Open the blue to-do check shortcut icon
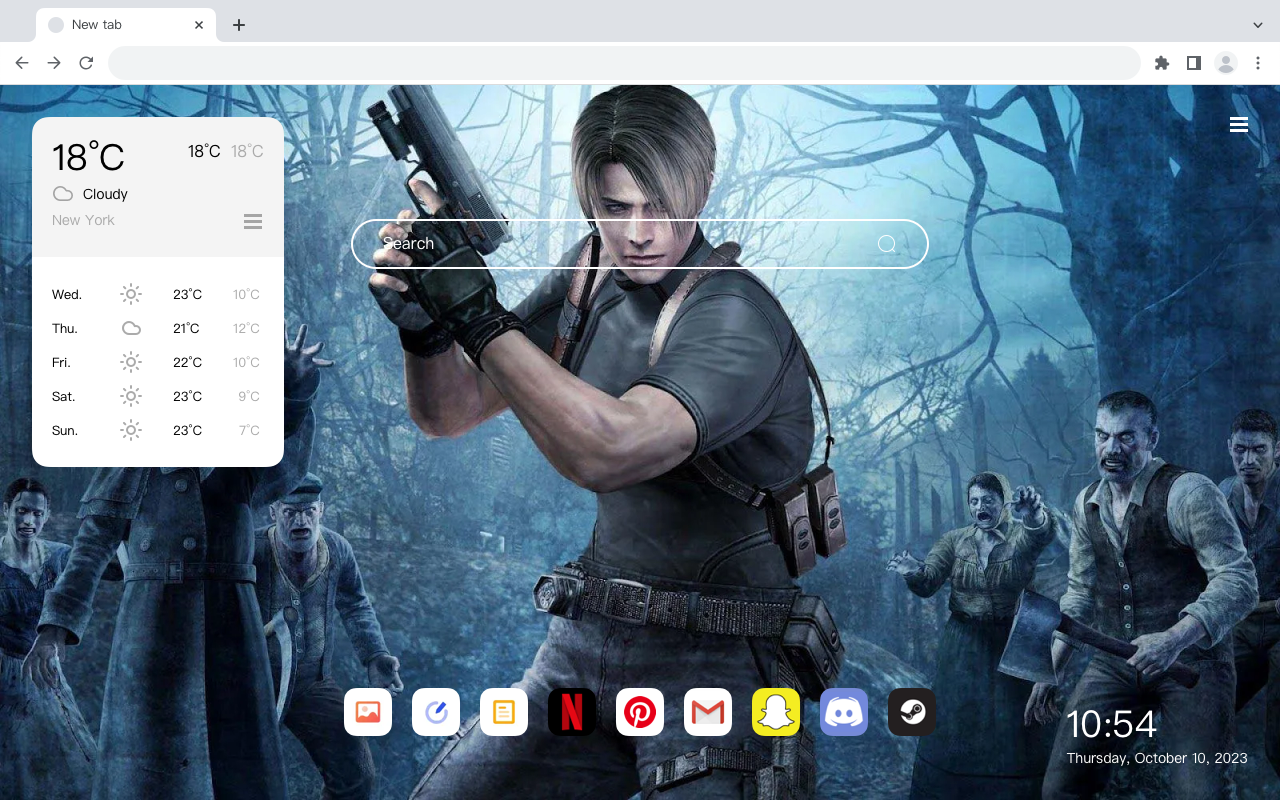Viewport: 1280px width, 800px height. 436,712
